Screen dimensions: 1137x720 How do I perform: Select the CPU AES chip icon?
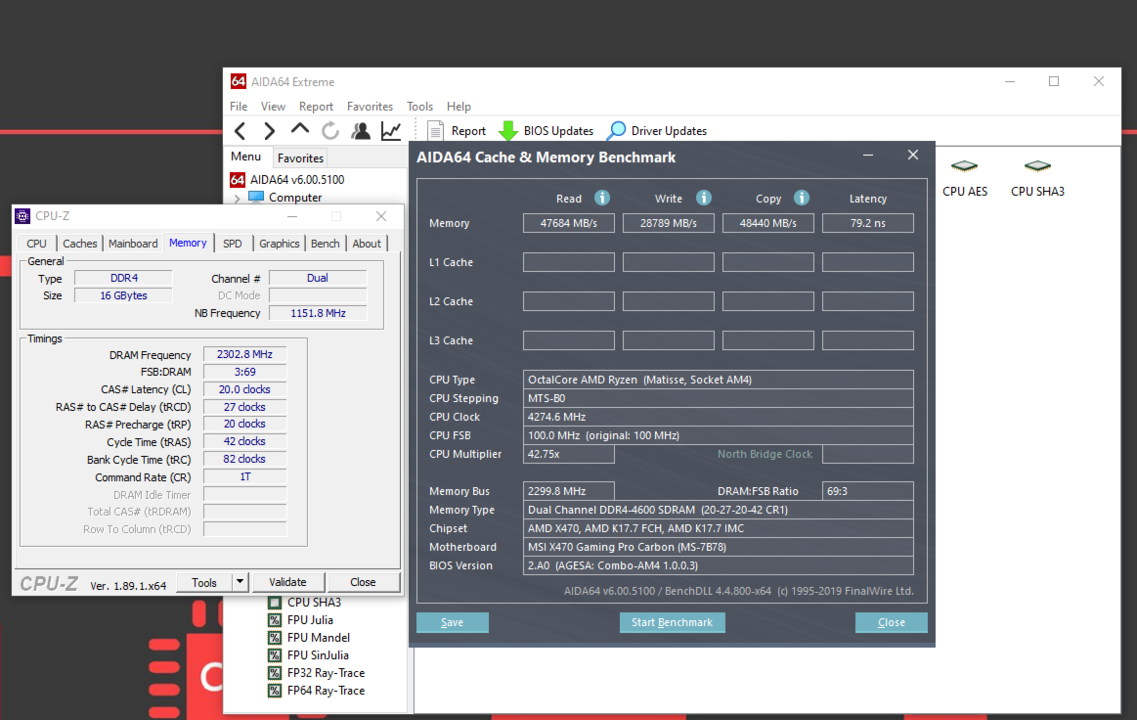point(964,166)
